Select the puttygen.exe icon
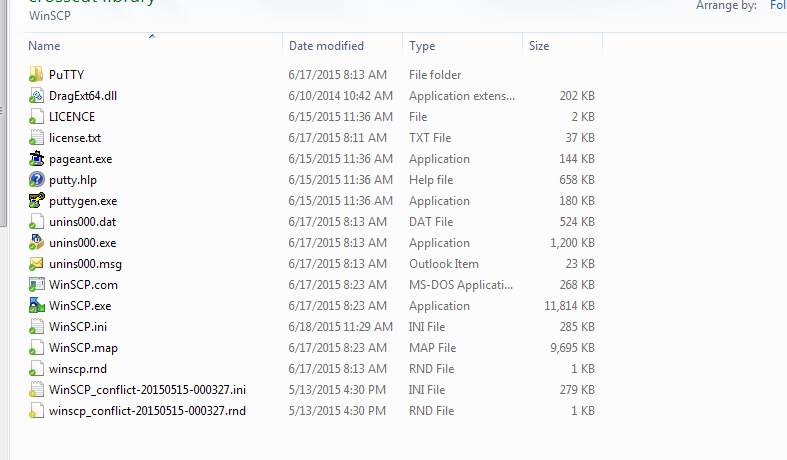 [37, 201]
